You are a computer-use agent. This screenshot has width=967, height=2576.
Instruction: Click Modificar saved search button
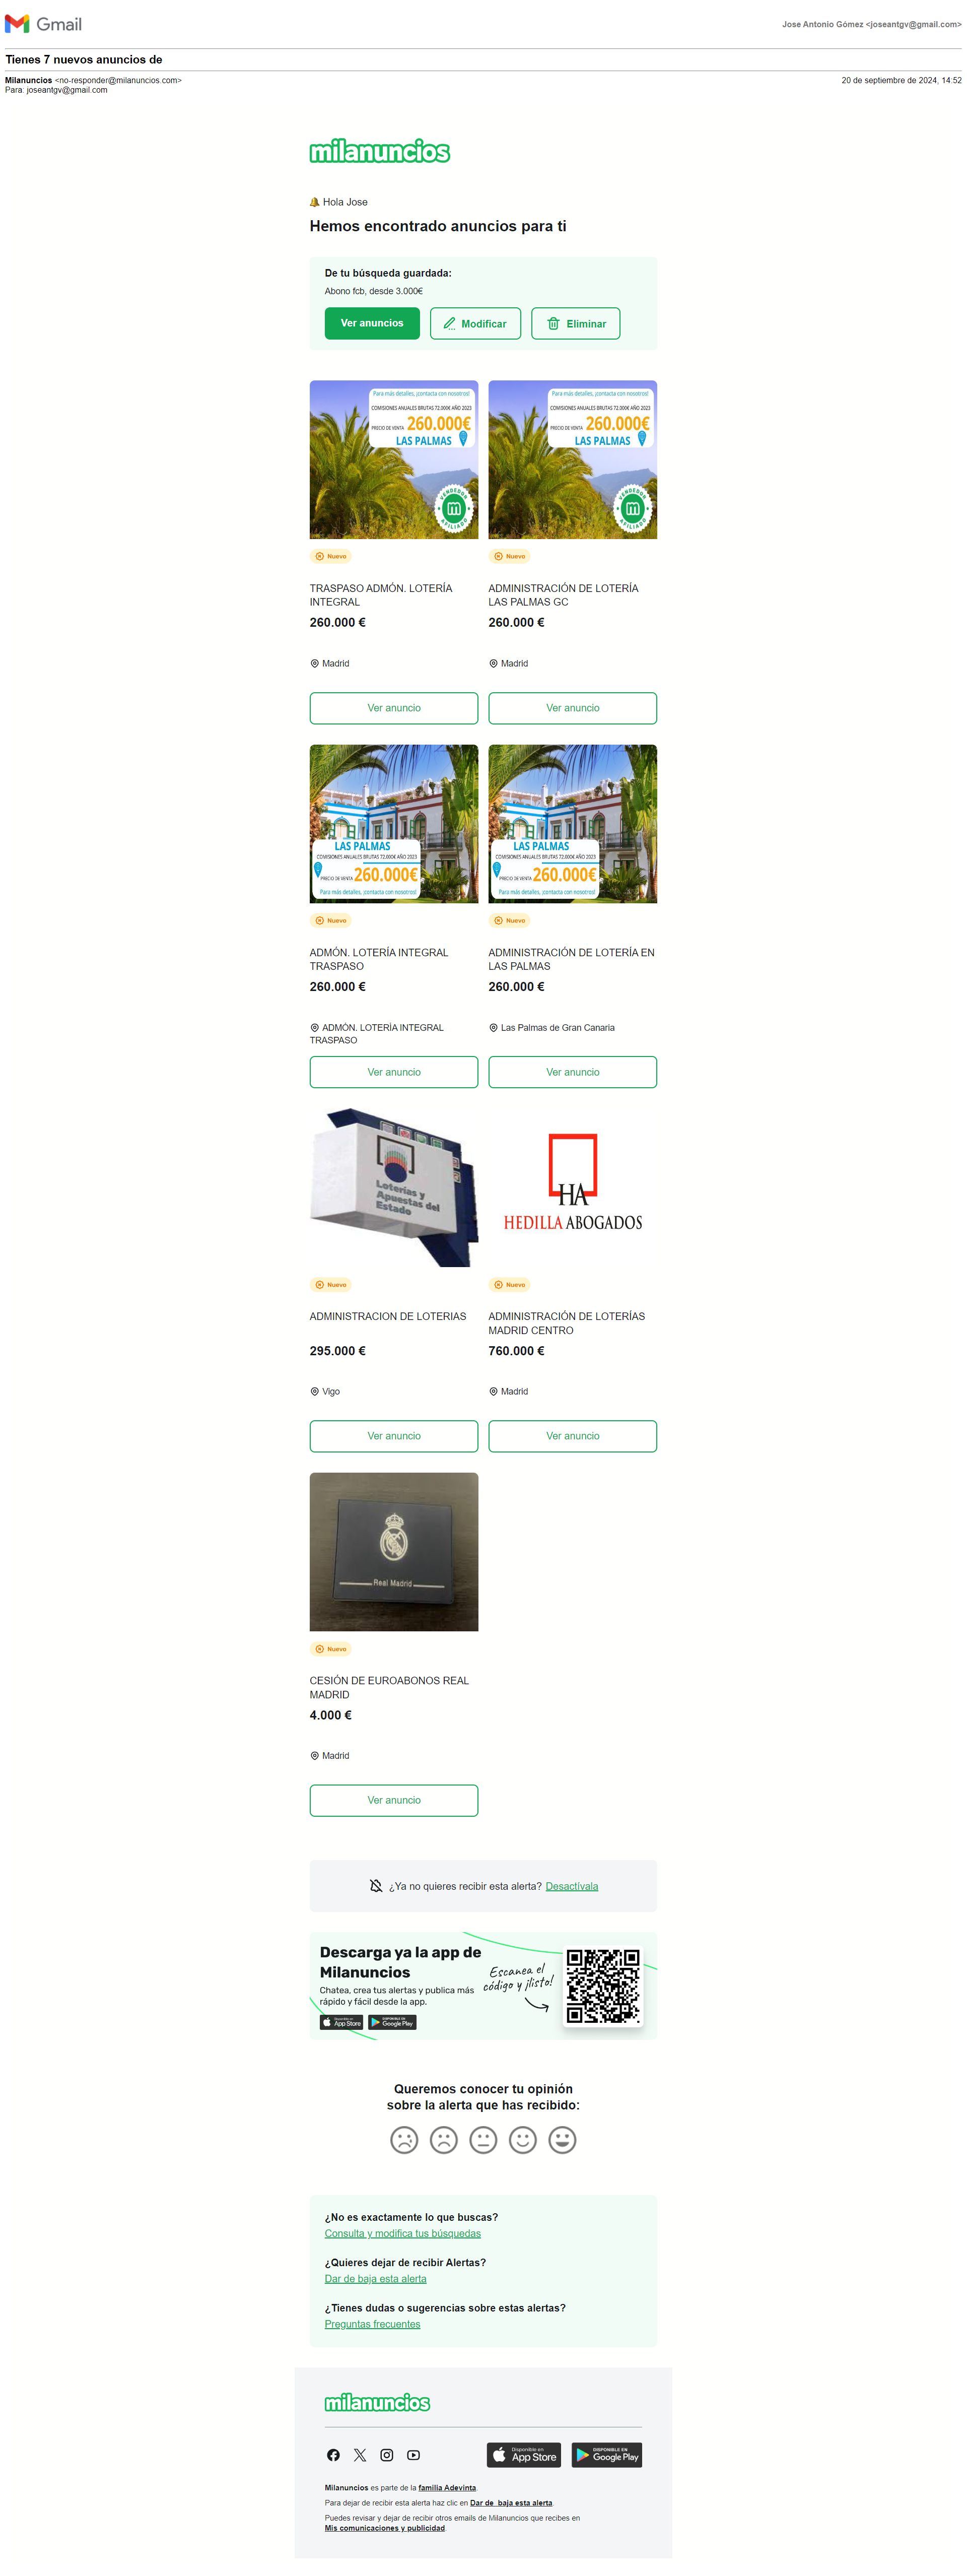pos(475,323)
